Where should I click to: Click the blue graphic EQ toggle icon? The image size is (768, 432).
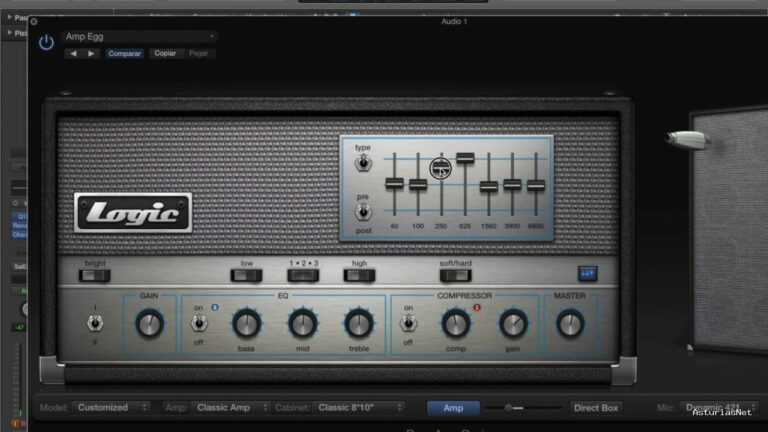coord(587,273)
